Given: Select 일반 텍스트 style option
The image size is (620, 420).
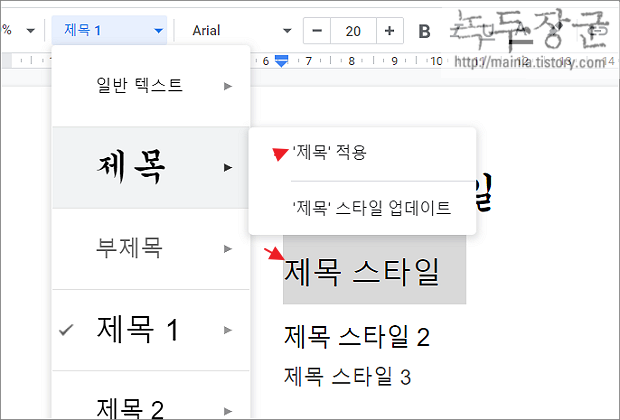Looking at the screenshot, I should [151, 86].
